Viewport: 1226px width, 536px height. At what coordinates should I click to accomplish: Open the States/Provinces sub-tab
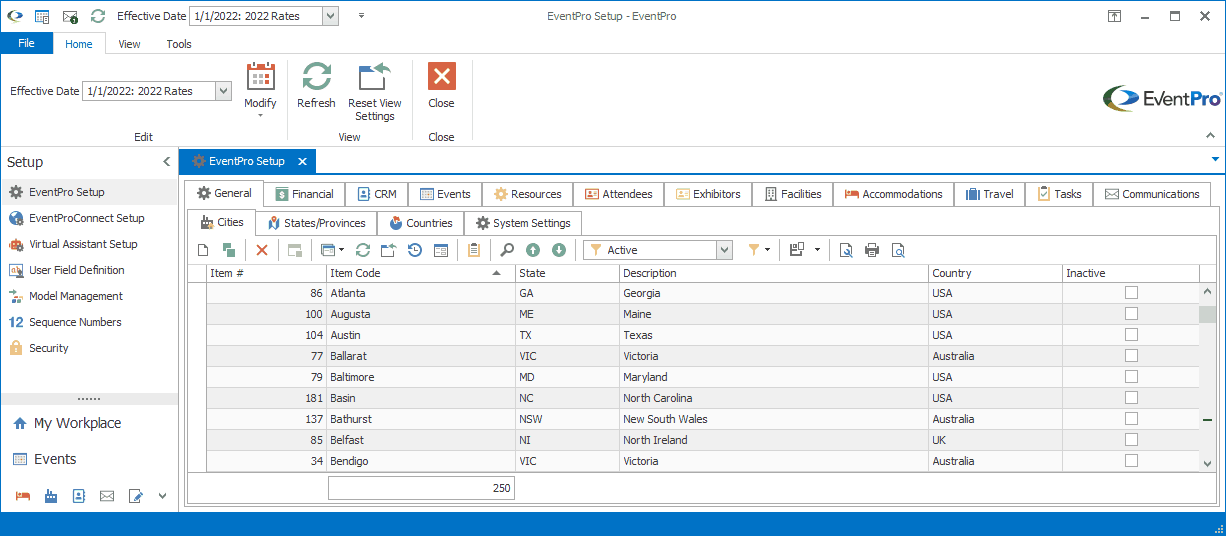point(317,223)
